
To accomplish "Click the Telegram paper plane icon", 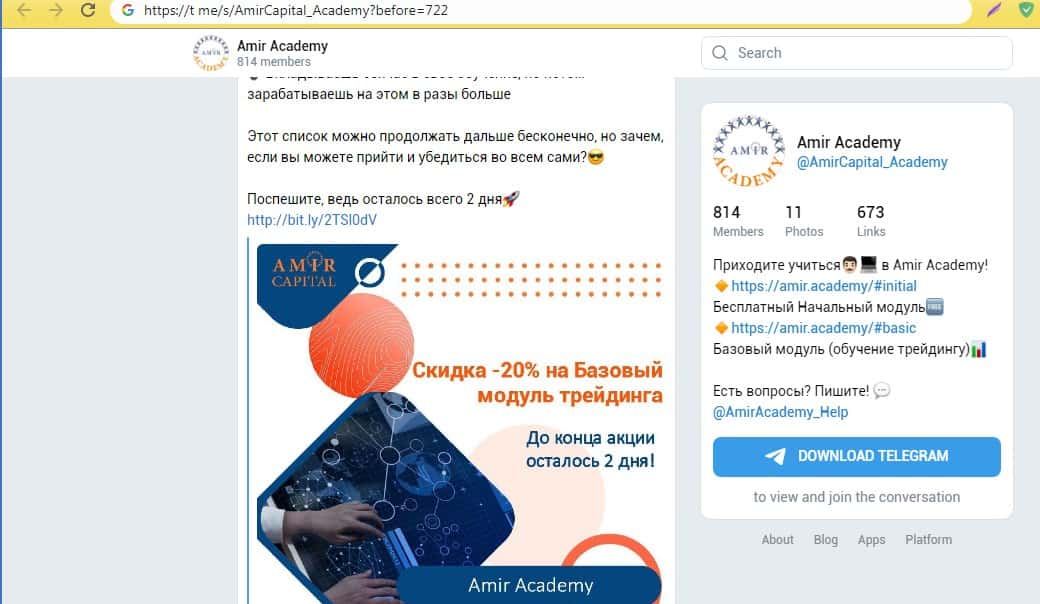I will 775,456.
